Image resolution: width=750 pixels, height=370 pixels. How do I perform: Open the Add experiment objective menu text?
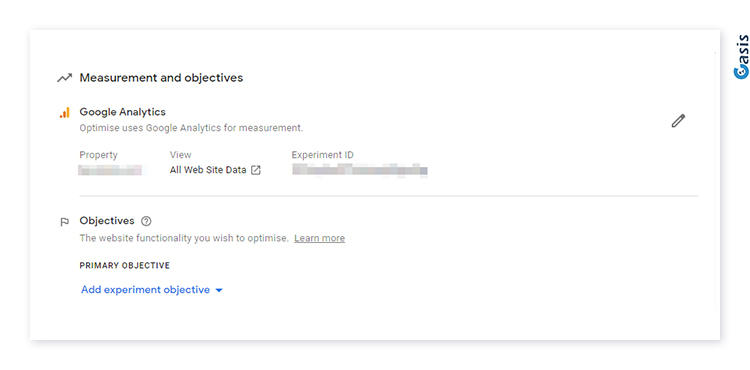[145, 290]
